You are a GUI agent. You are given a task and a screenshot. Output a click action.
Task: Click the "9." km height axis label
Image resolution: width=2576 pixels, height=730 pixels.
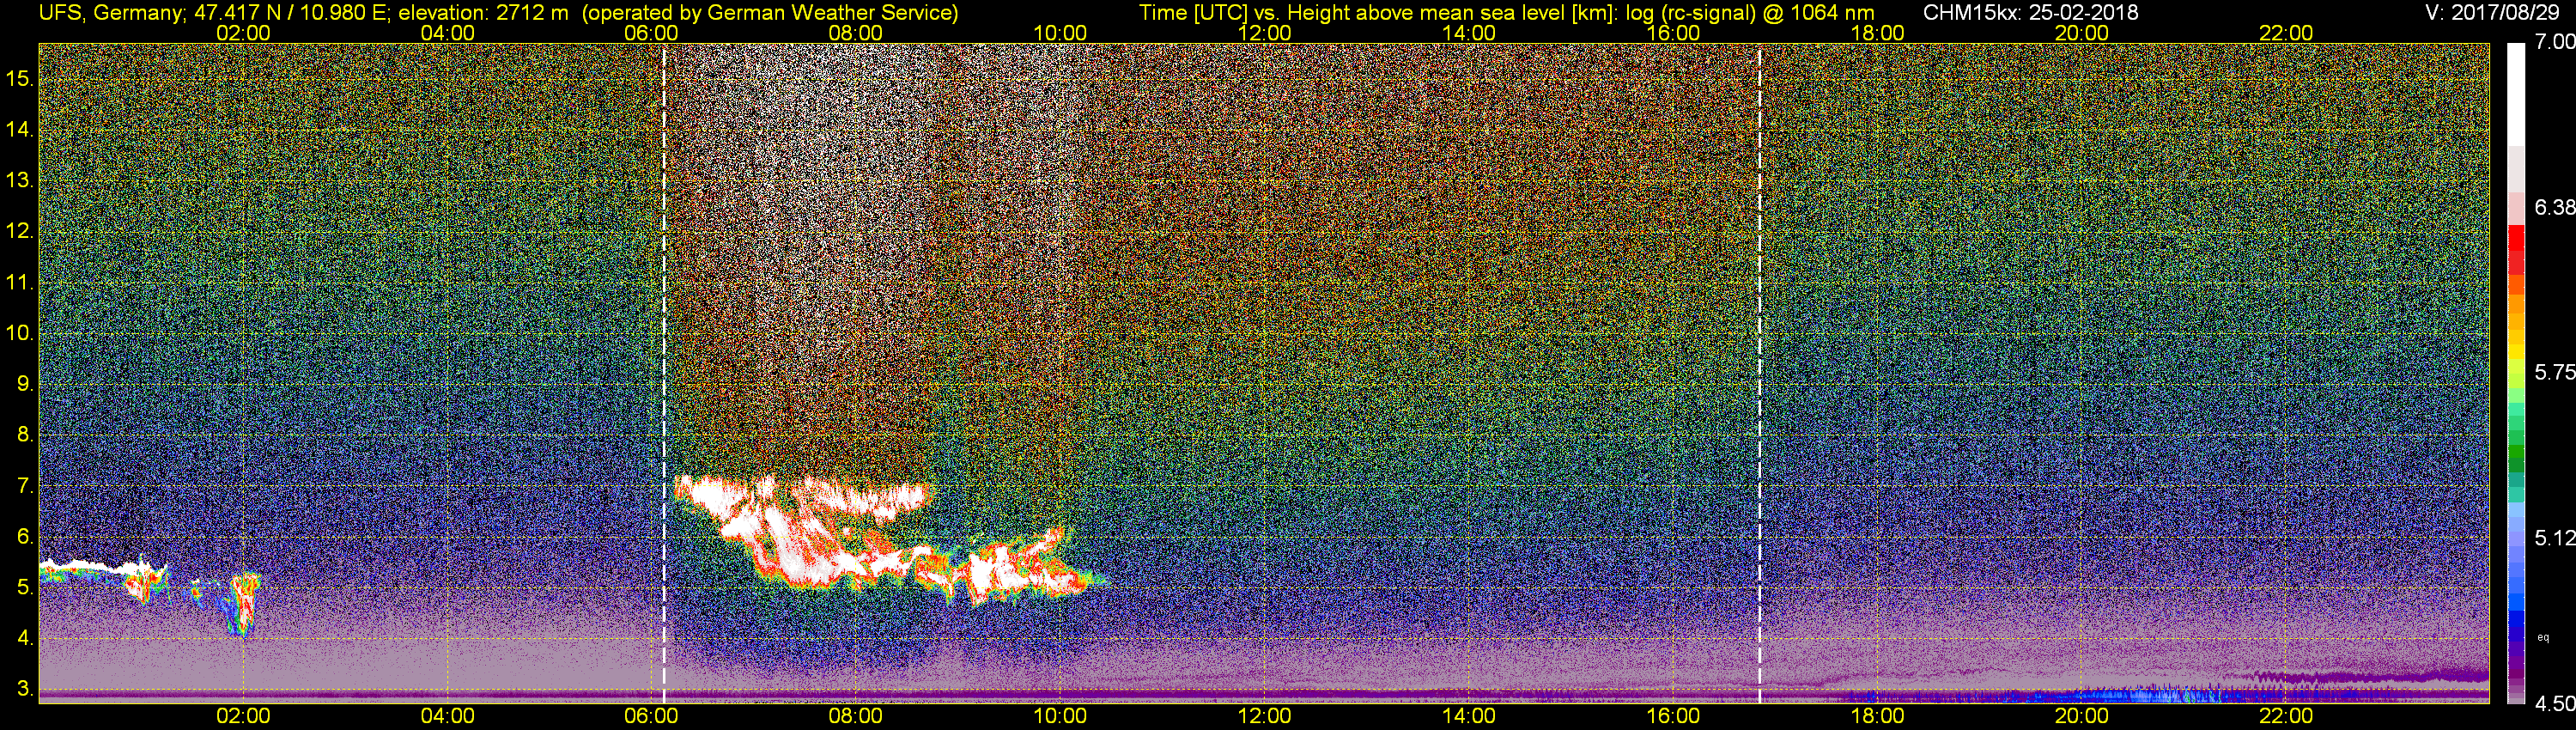pyautogui.click(x=25, y=384)
